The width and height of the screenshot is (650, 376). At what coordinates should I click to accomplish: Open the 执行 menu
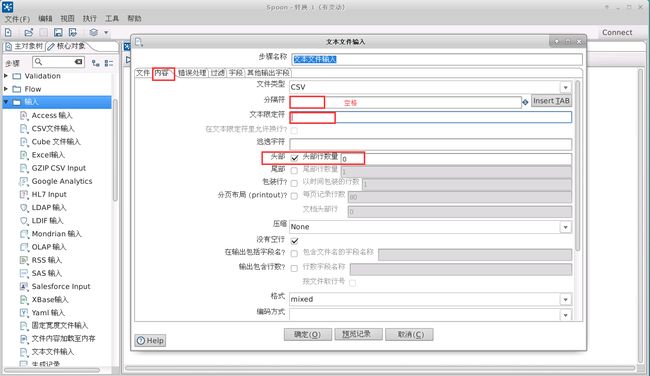click(x=89, y=19)
